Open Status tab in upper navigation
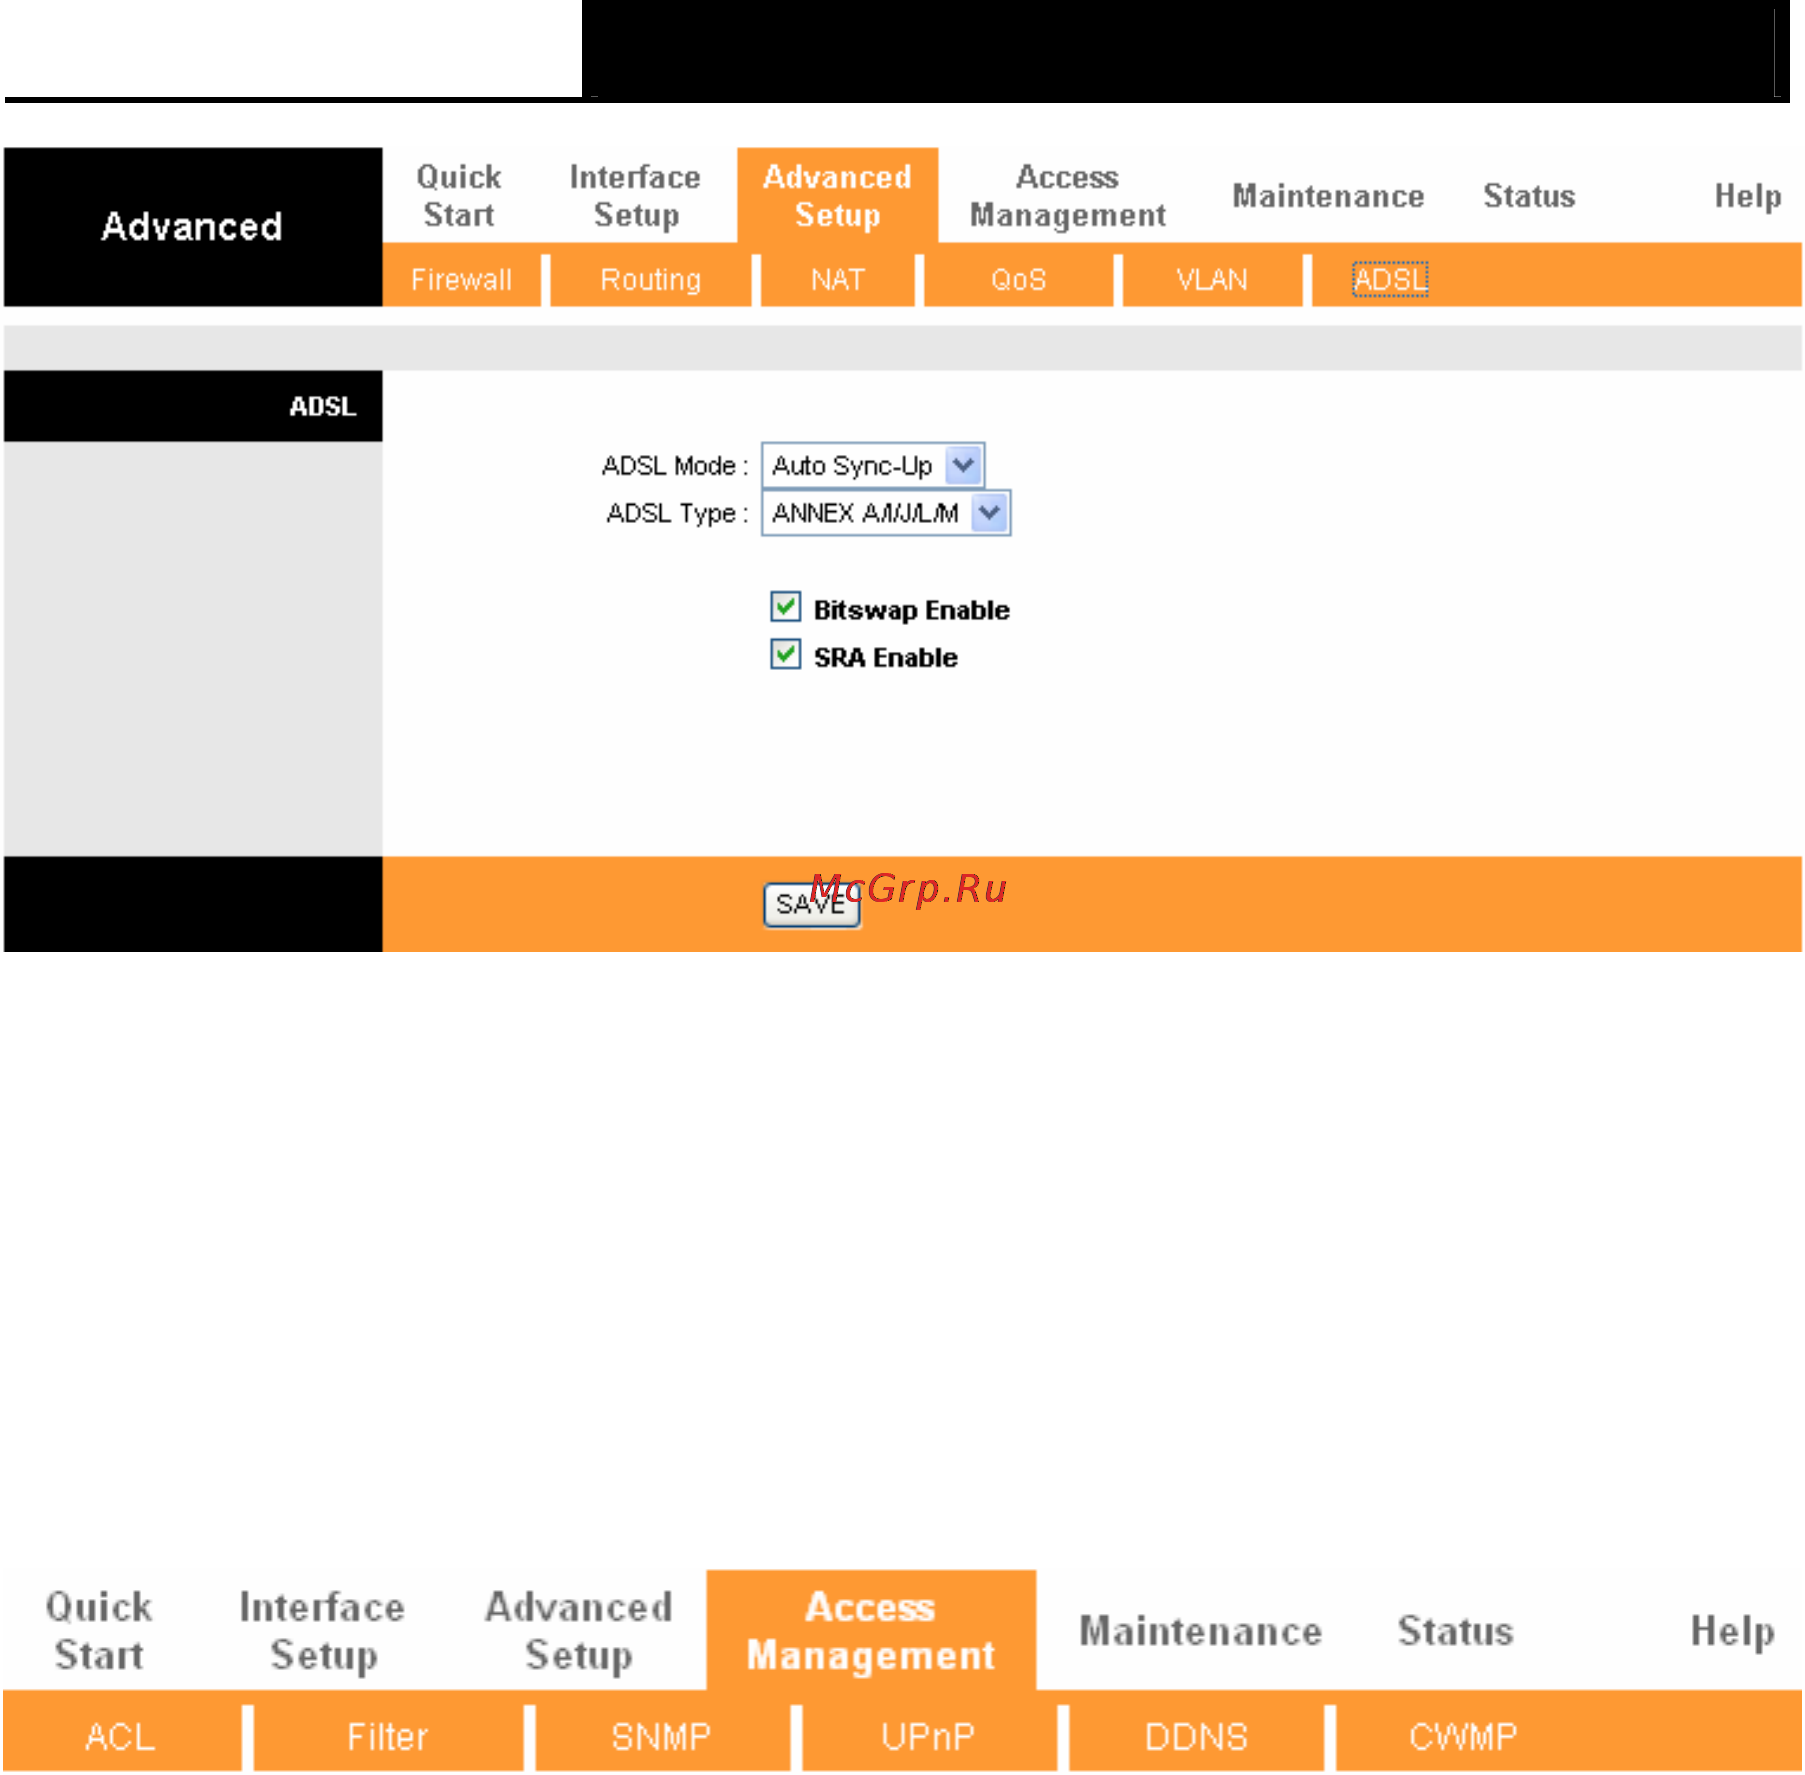 (1529, 196)
